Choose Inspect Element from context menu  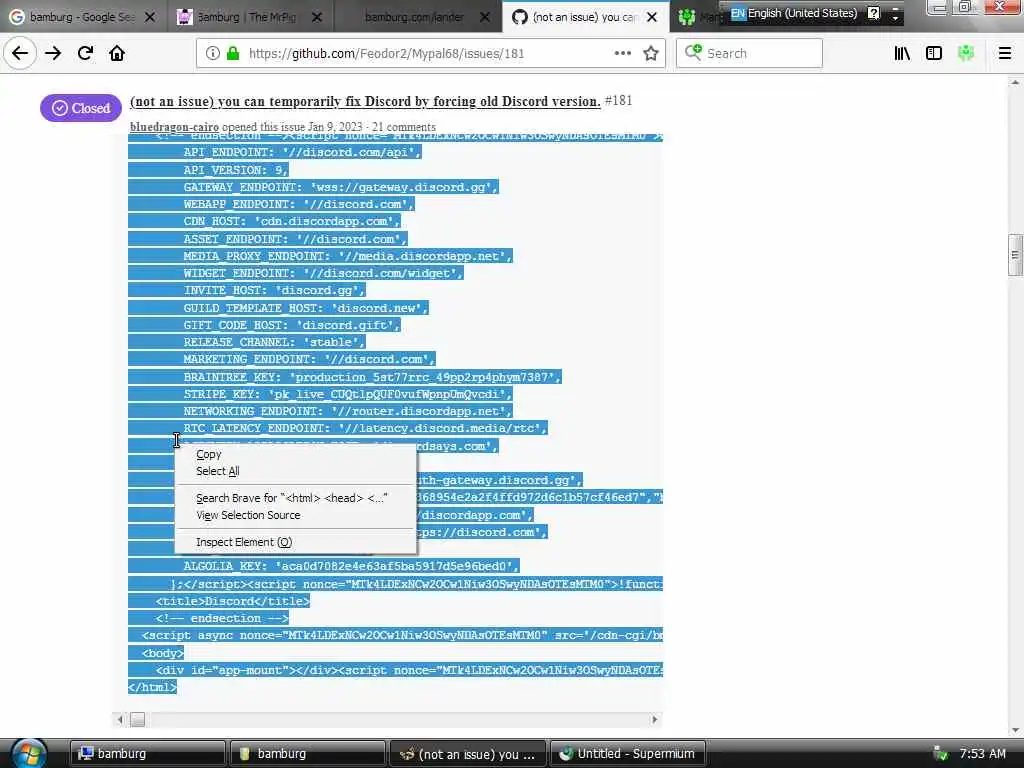(x=244, y=542)
